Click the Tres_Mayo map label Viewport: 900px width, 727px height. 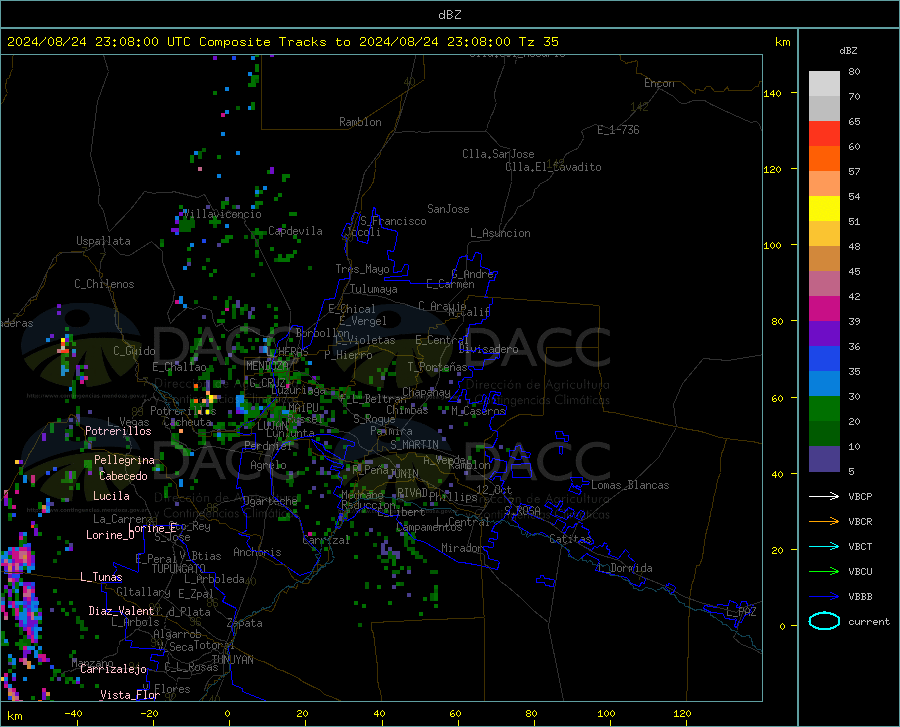(x=362, y=269)
